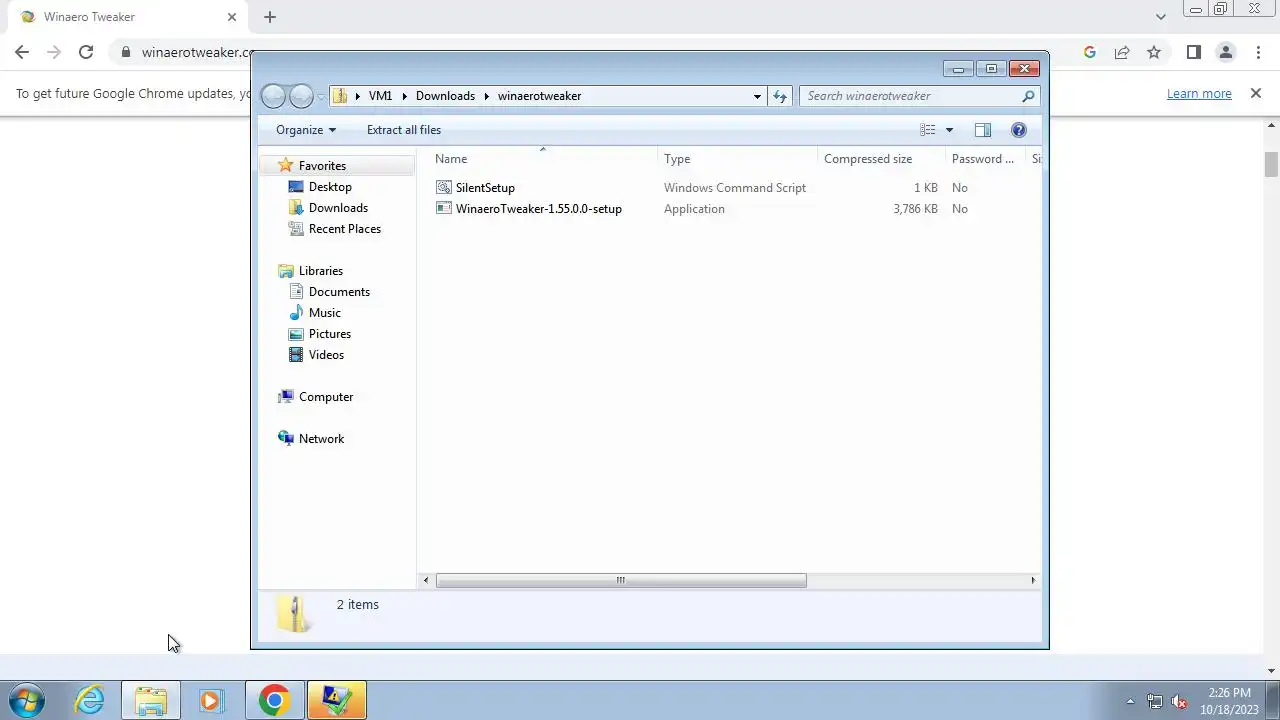Image resolution: width=1280 pixels, height=720 pixels.
Task: Click VM1 breadcrumb in address bar
Action: click(380, 96)
